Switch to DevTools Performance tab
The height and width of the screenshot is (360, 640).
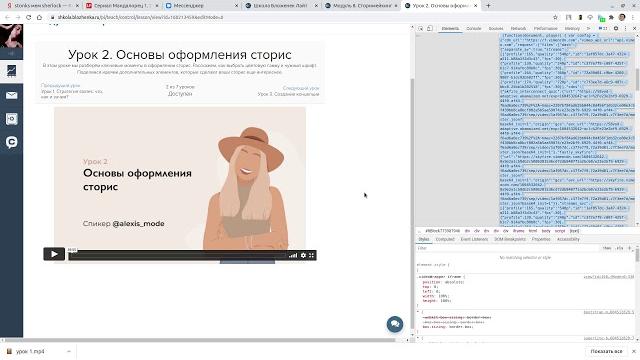tap(545, 29)
